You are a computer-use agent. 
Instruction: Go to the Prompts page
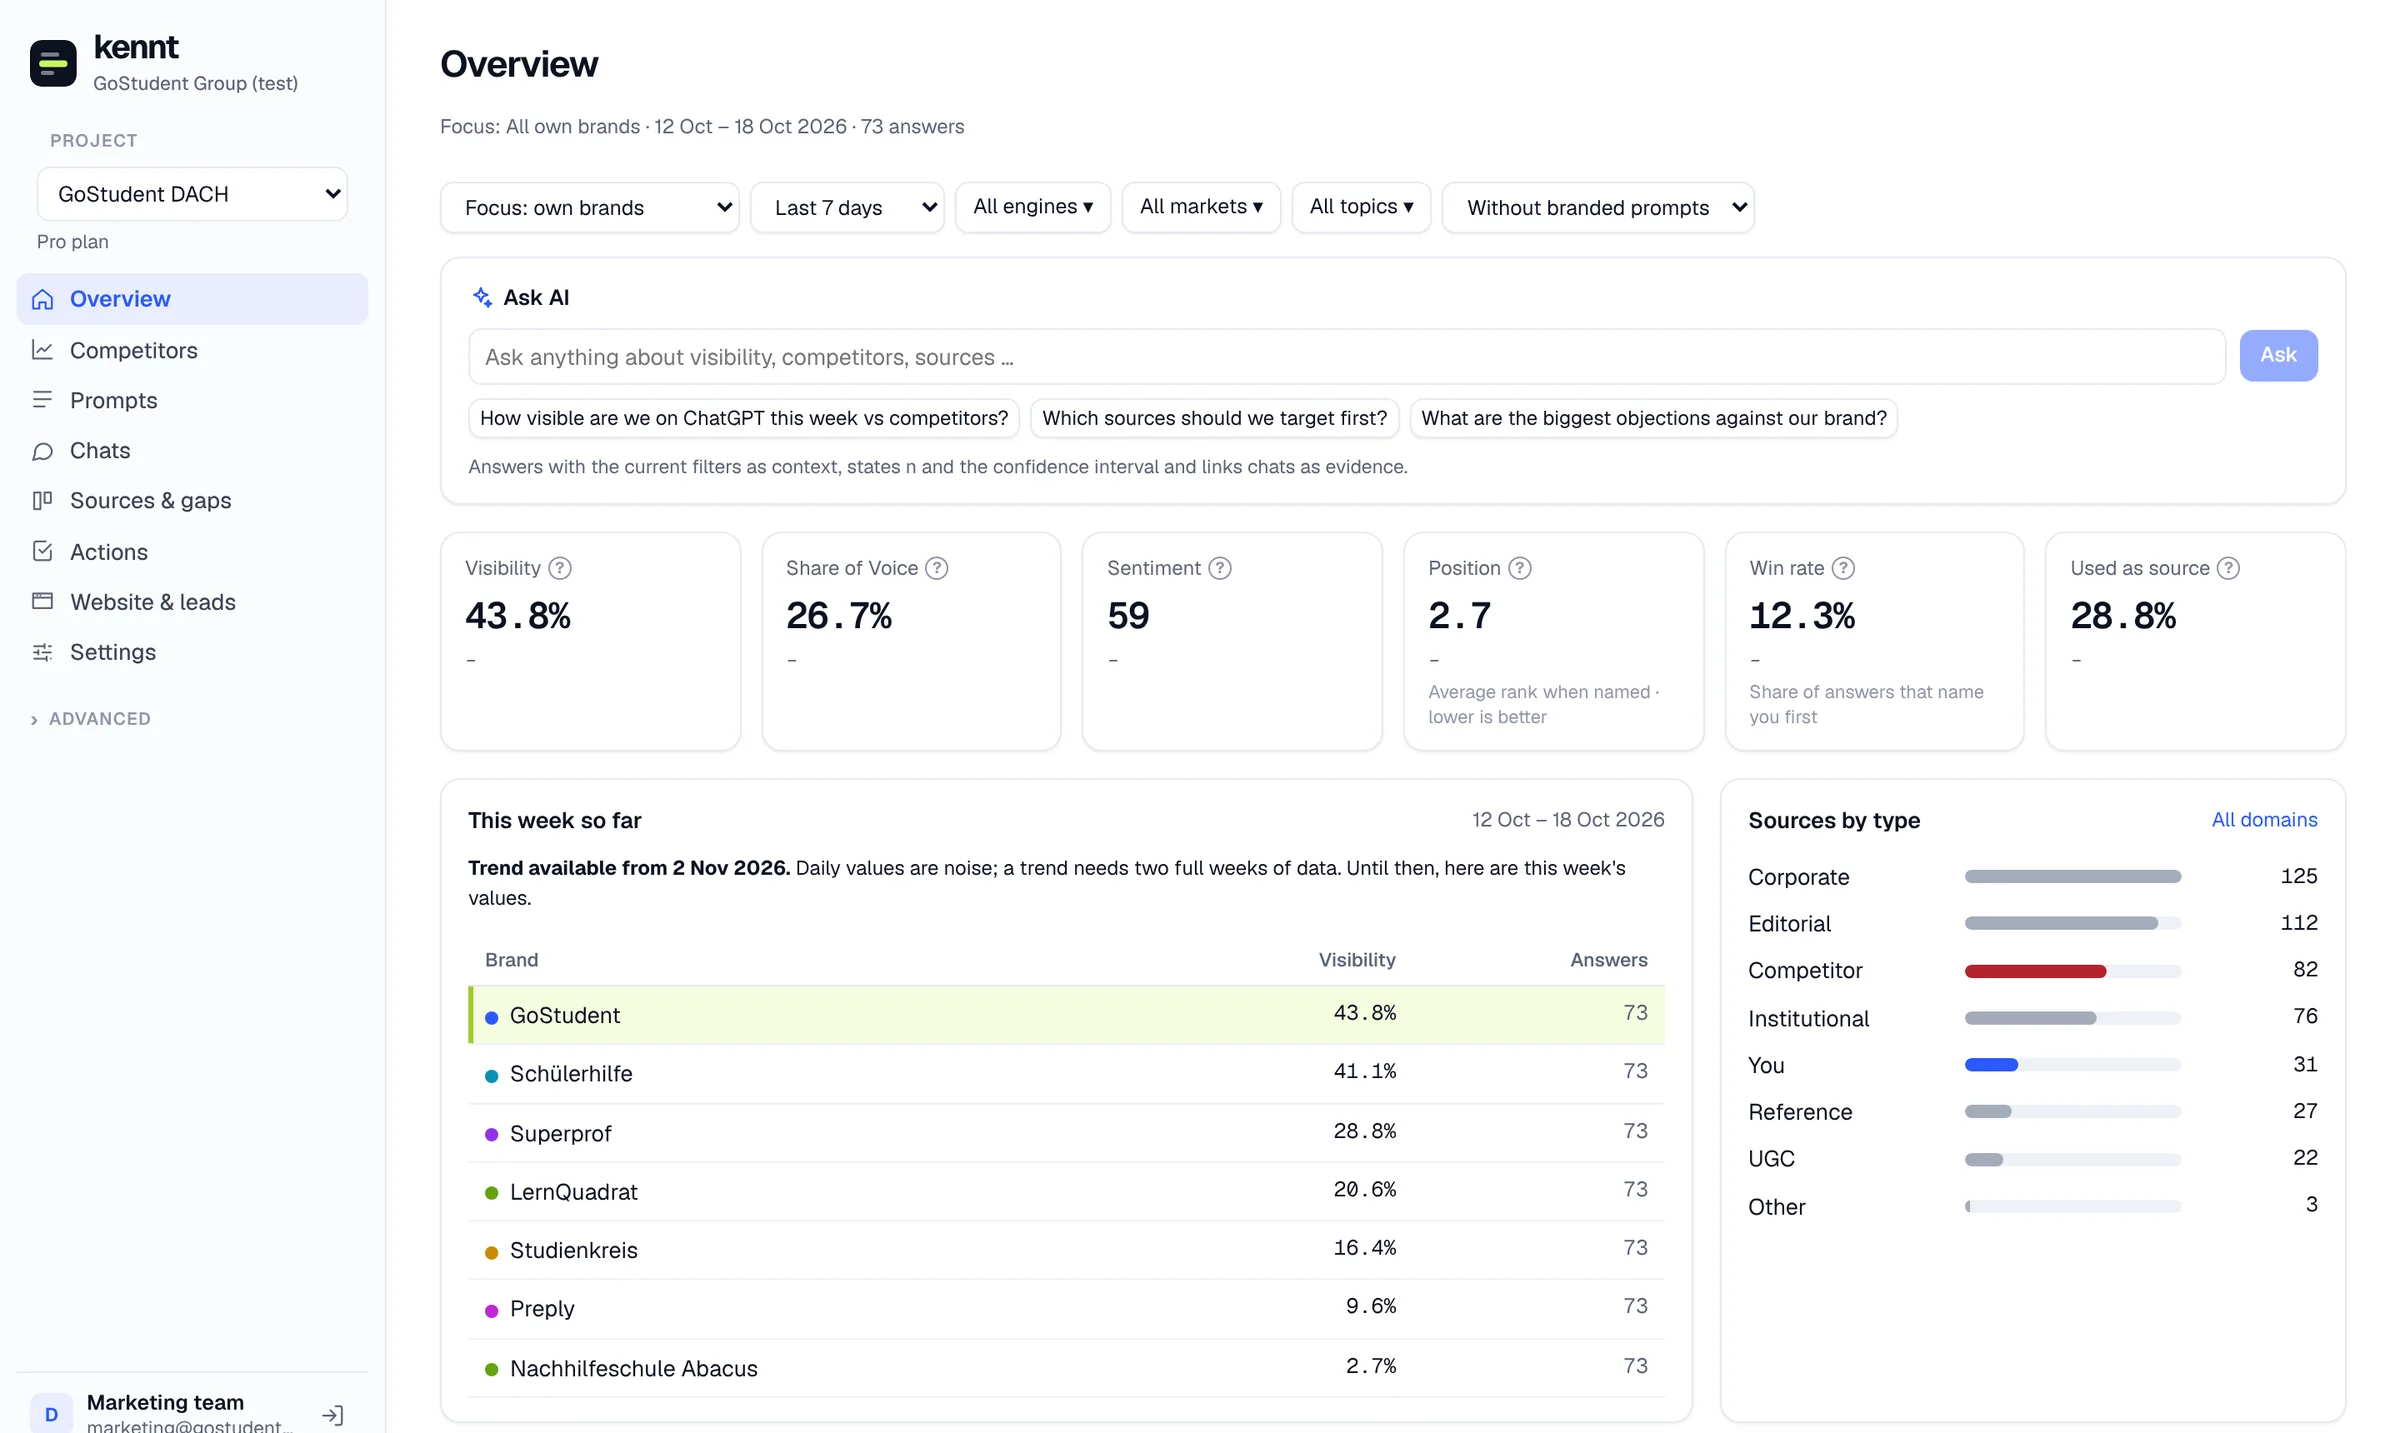click(x=192, y=400)
